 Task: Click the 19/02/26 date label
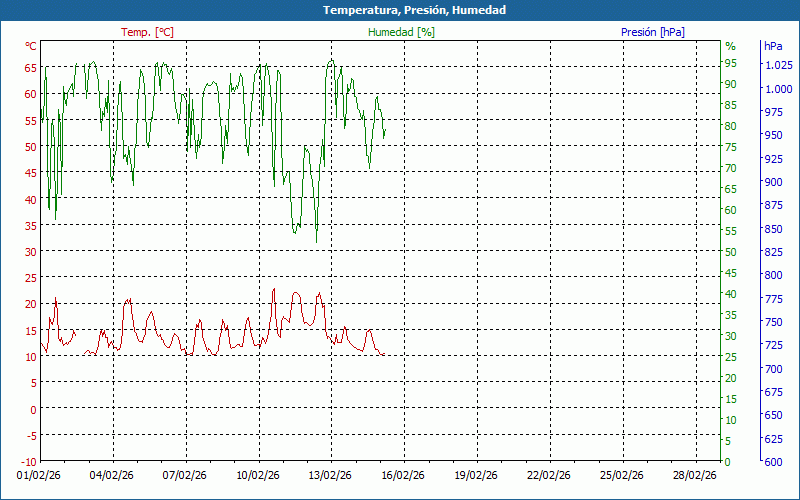[476, 476]
